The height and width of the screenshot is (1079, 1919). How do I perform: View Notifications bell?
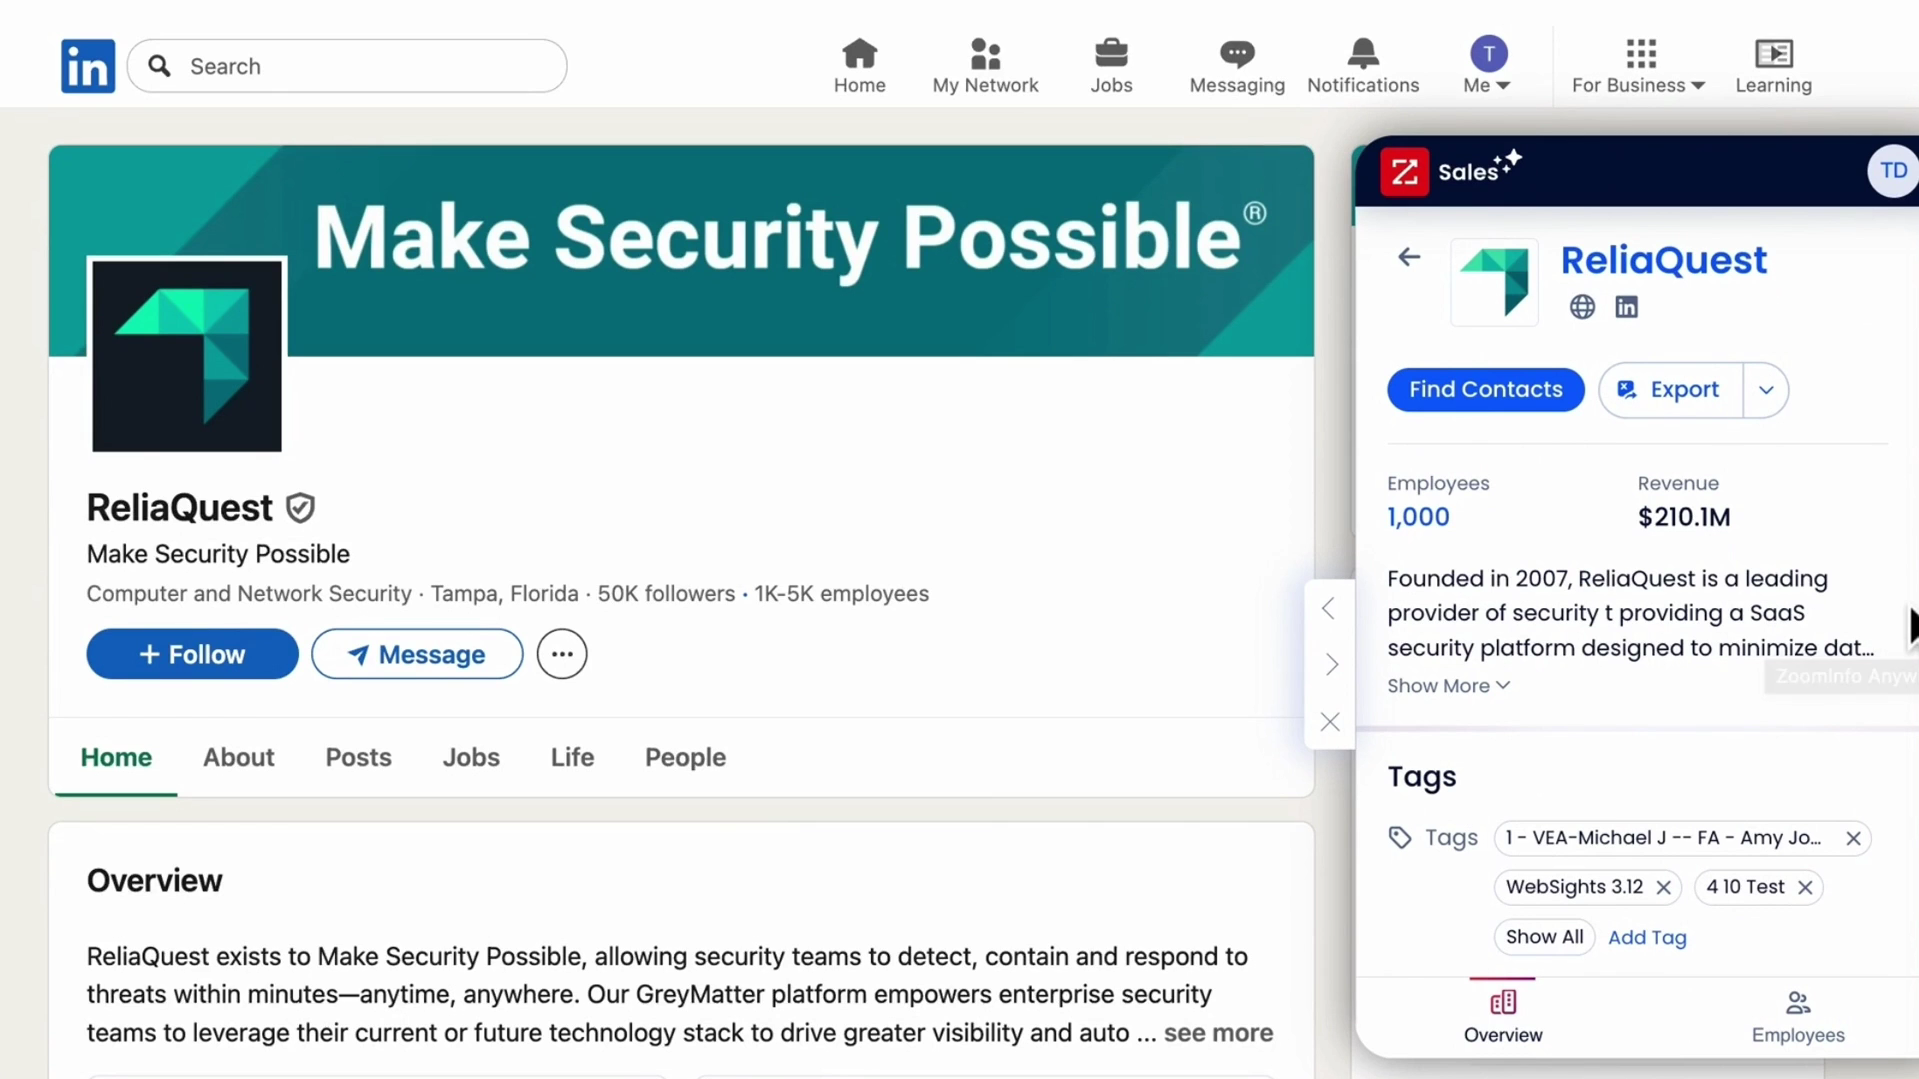point(1363,66)
